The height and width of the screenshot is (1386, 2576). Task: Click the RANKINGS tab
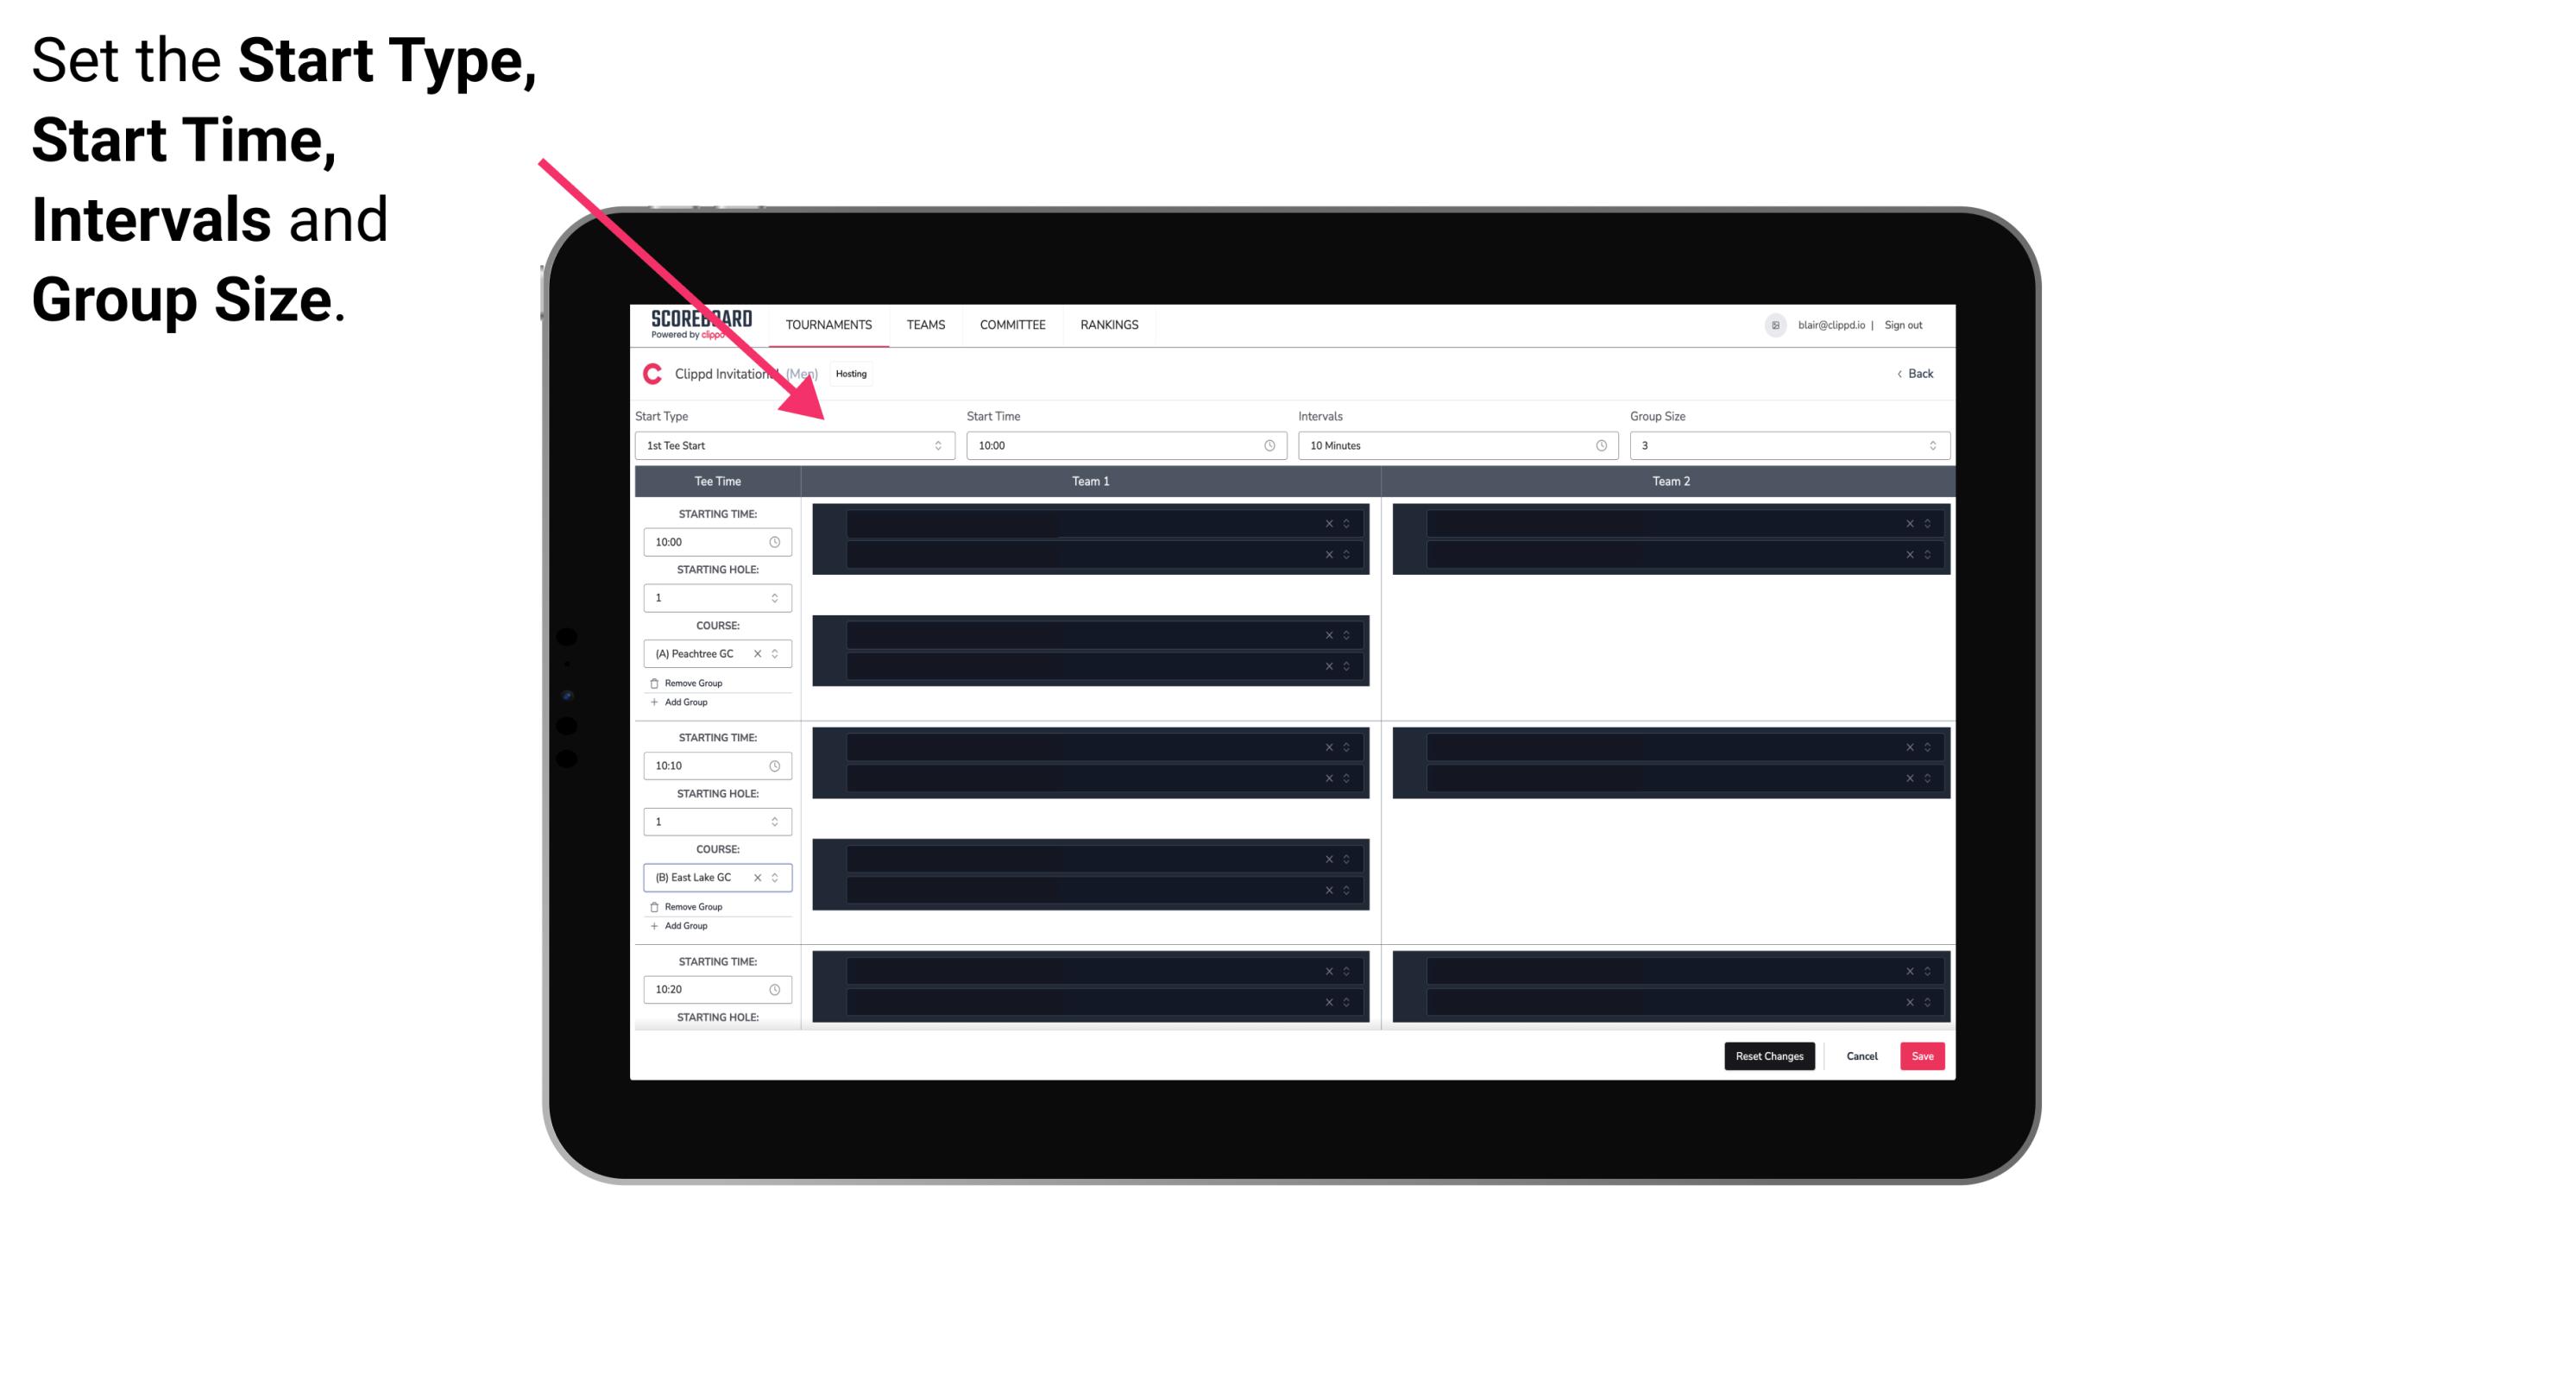(x=1109, y=324)
